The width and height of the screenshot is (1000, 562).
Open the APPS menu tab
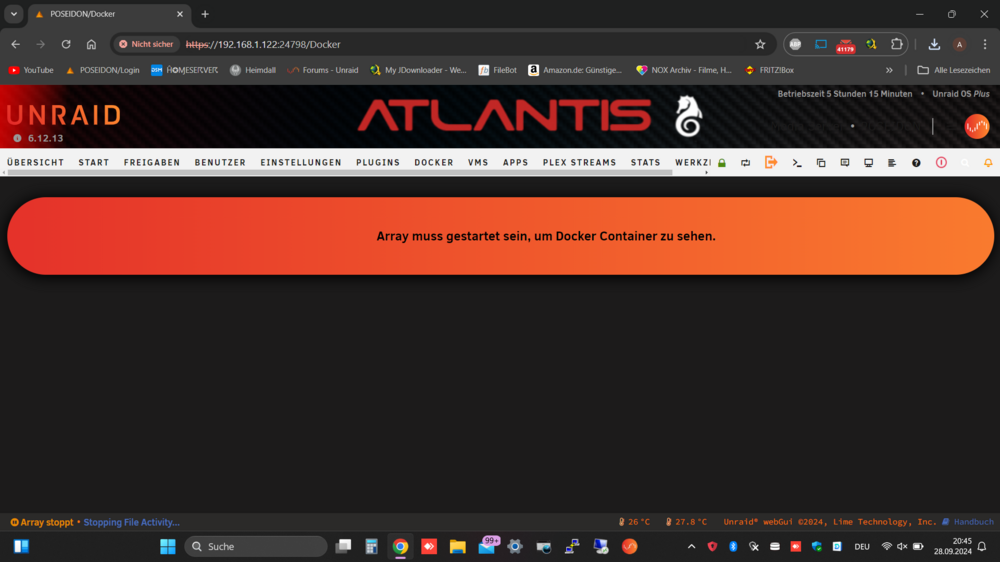click(x=515, y=163)
